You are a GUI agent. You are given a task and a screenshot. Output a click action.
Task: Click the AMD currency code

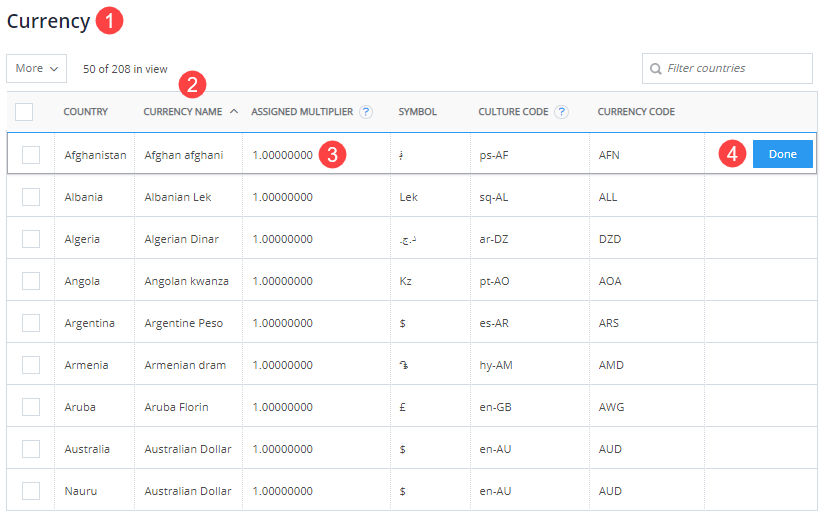tap(611, 365)
